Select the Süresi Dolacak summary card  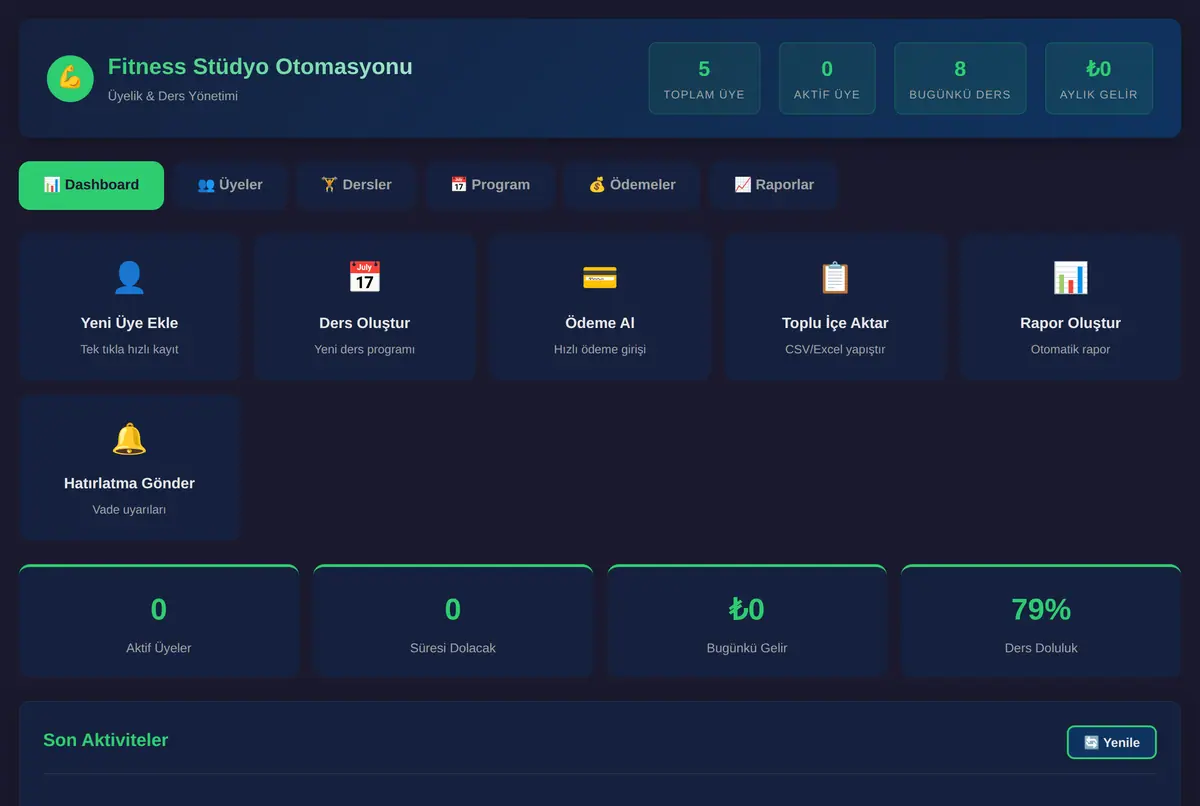pos(453,621)
